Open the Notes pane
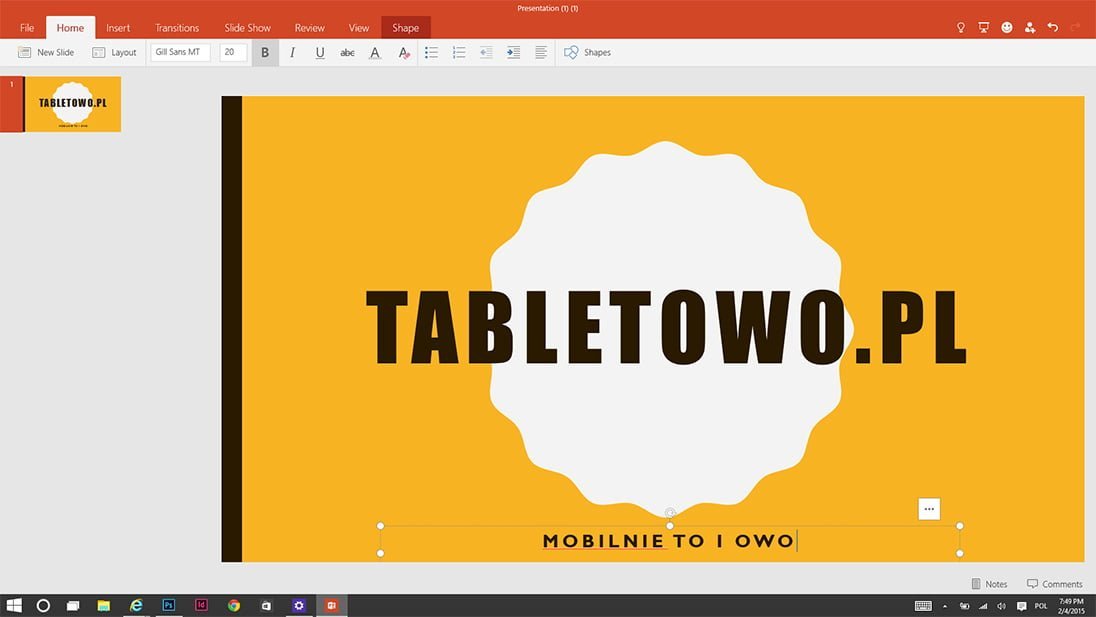This screenshot has width=1096, height=617. click(x=989, y=584)
